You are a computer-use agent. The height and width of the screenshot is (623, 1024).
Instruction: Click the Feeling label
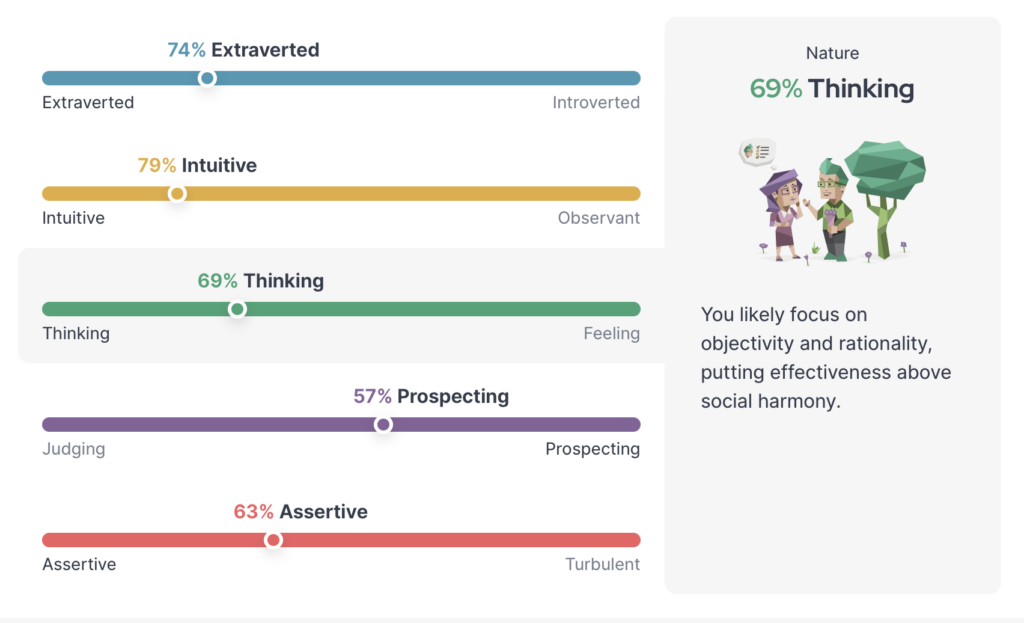[611, 334]
